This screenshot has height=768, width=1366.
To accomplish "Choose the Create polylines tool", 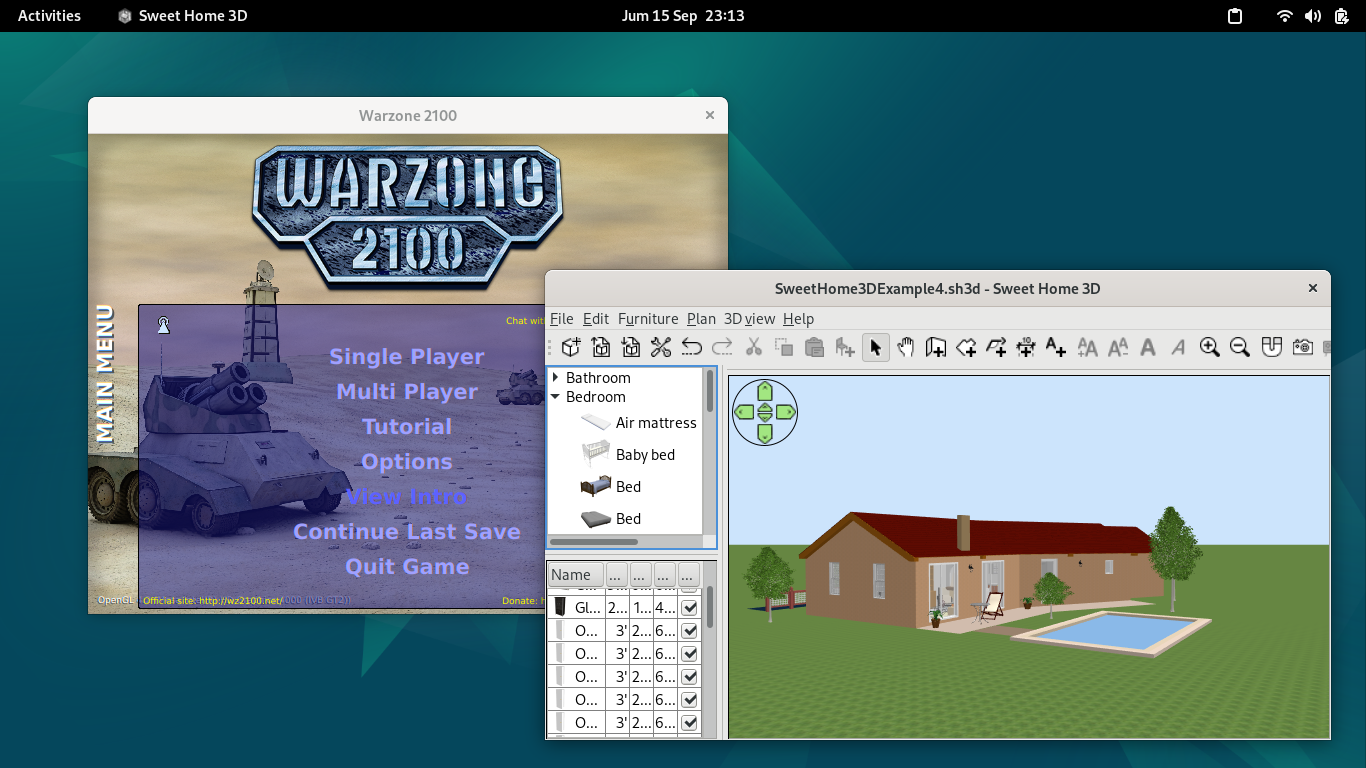I will tap(996, 347).
